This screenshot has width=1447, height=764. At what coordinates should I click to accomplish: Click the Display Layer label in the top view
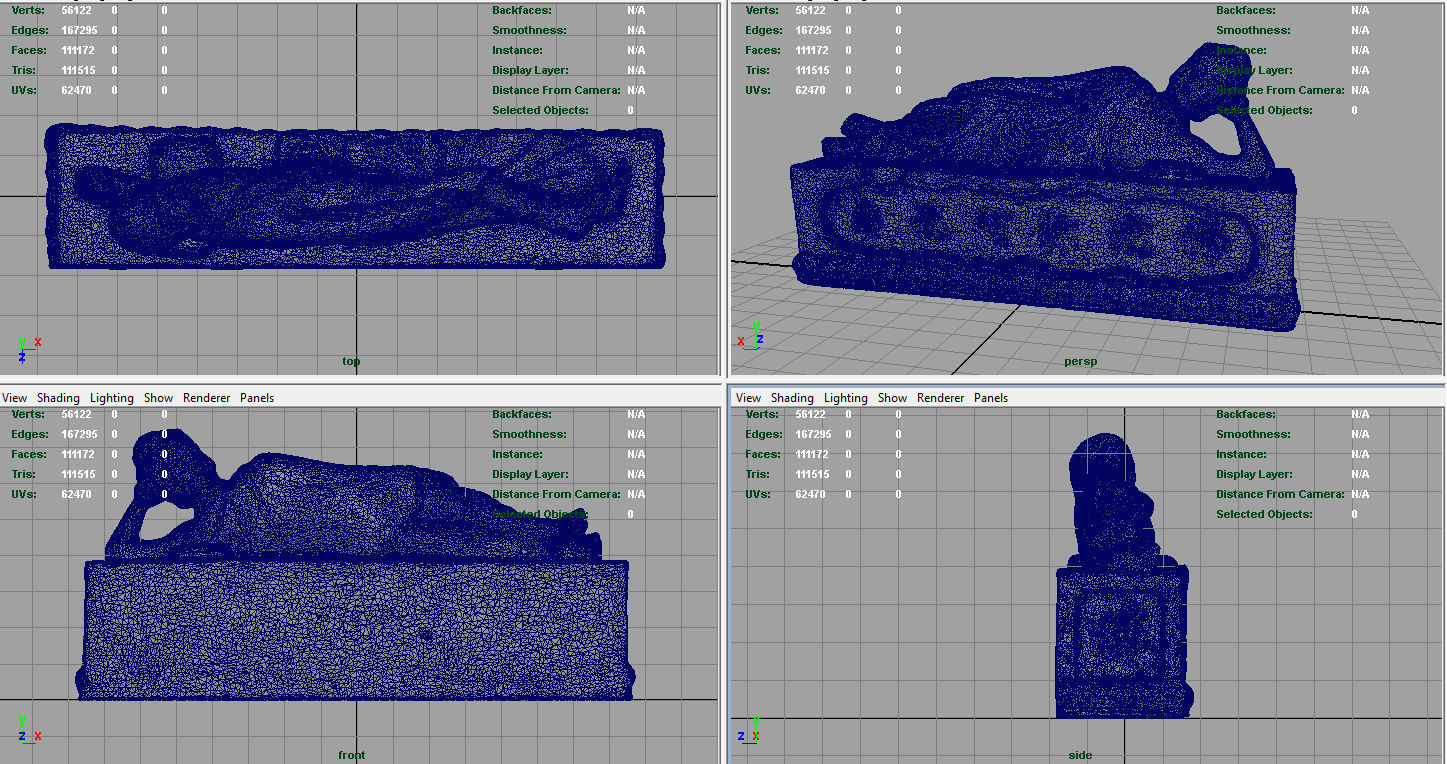pos(530,70)
